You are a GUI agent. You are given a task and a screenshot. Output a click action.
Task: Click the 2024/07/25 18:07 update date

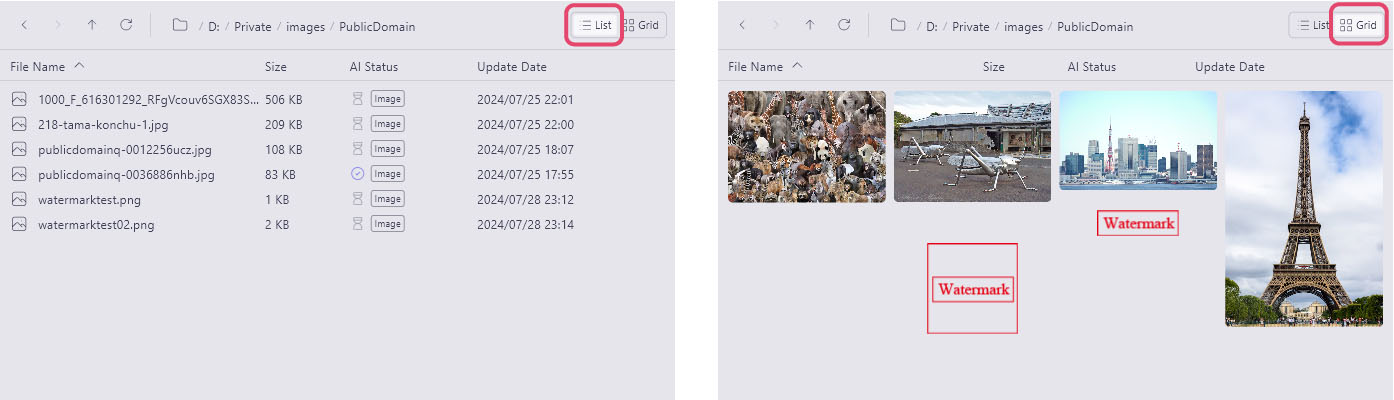point(525,149)
